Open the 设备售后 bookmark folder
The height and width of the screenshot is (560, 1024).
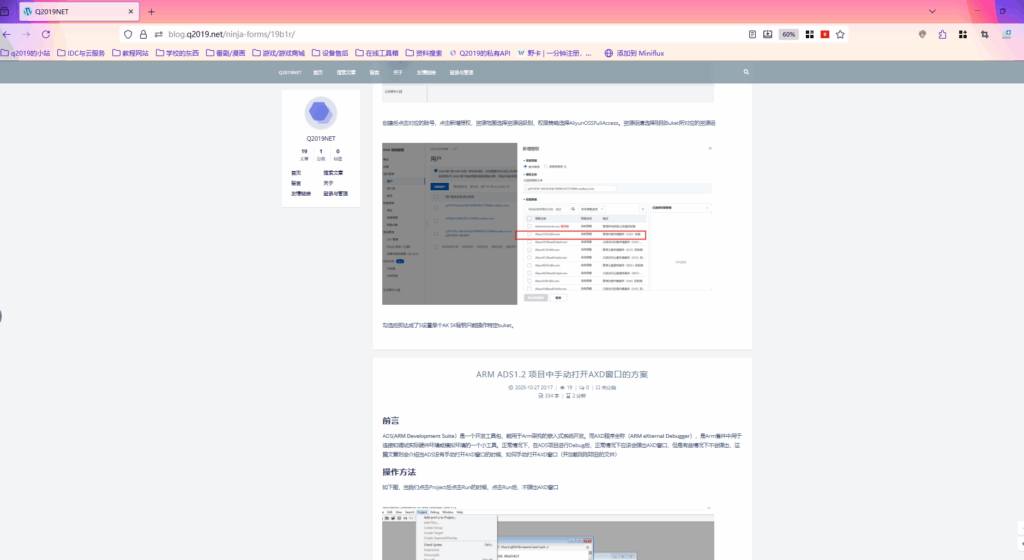pyautogui.click(x=330, y=53)
